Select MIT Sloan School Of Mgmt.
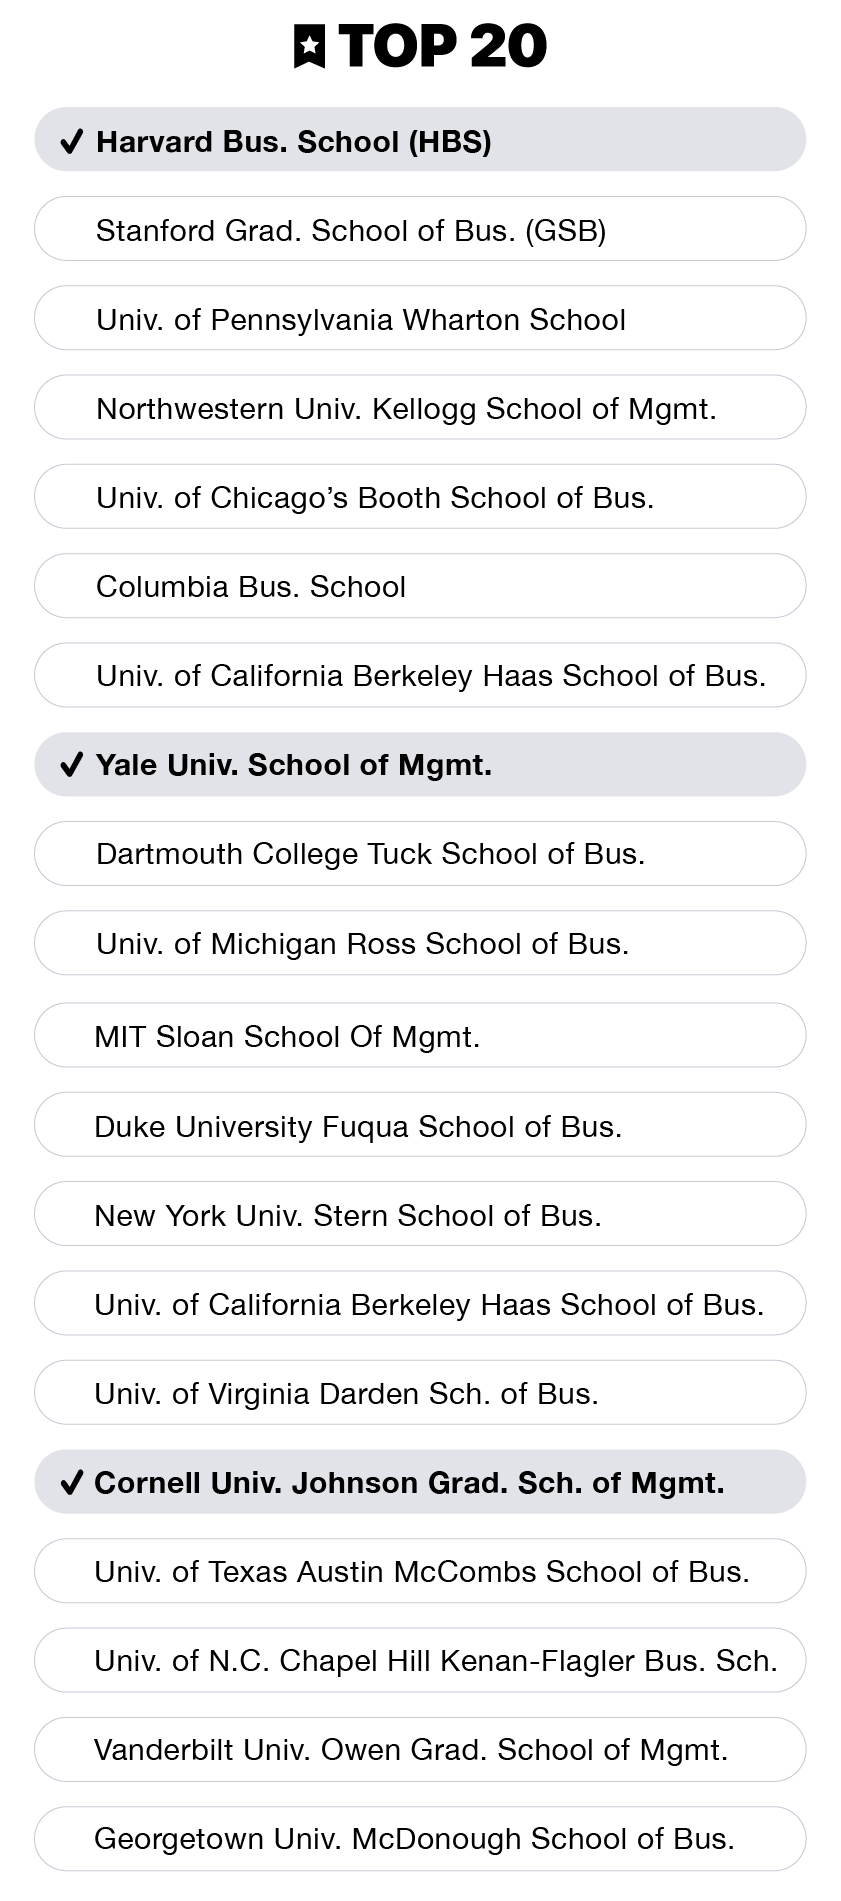Viewport: 841px width, 1901px height. pyautogui.click(x=420, y=1036)
